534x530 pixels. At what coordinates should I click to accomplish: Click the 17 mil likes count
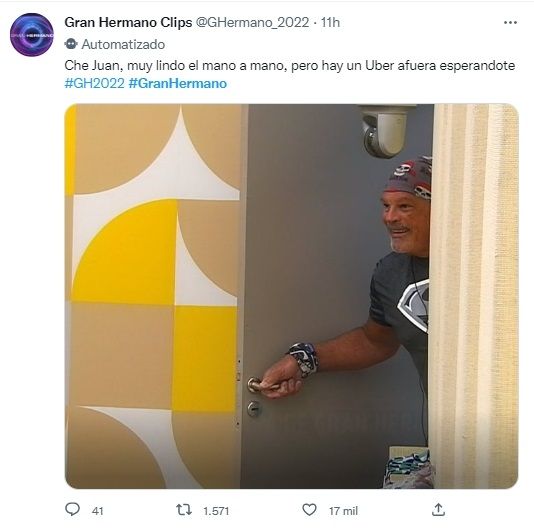[x=343, y=511]
